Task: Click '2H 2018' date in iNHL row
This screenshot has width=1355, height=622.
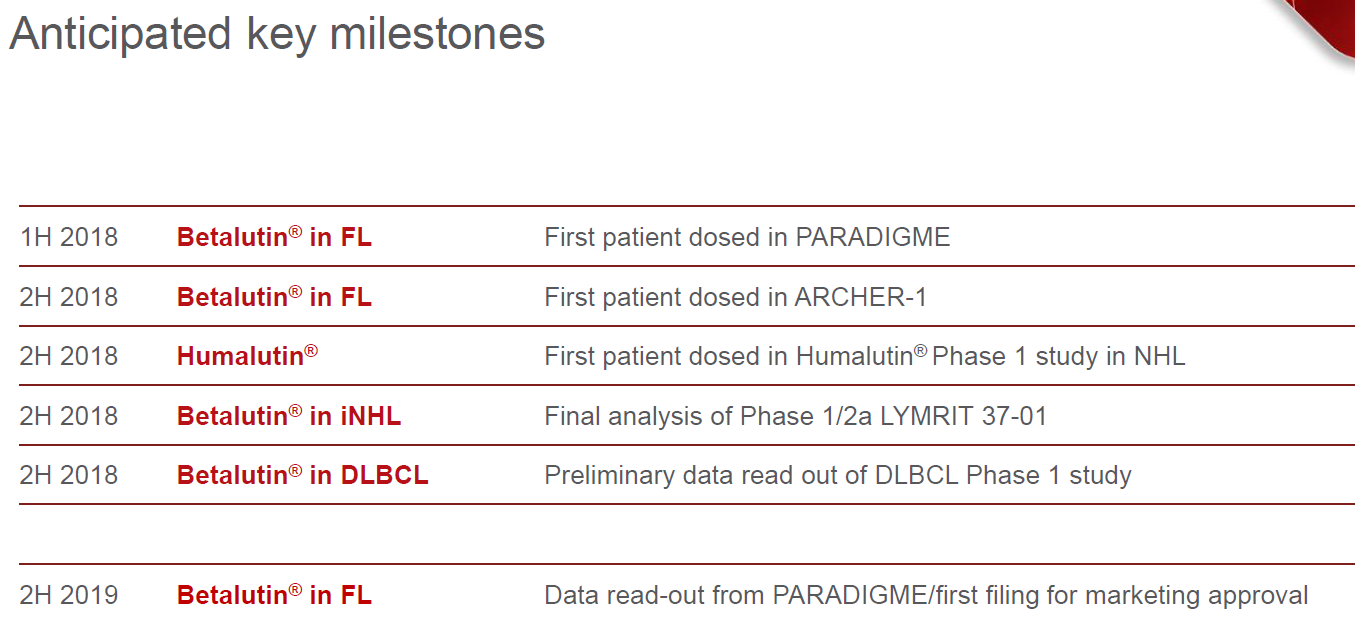Action: [x=69, y=416]
